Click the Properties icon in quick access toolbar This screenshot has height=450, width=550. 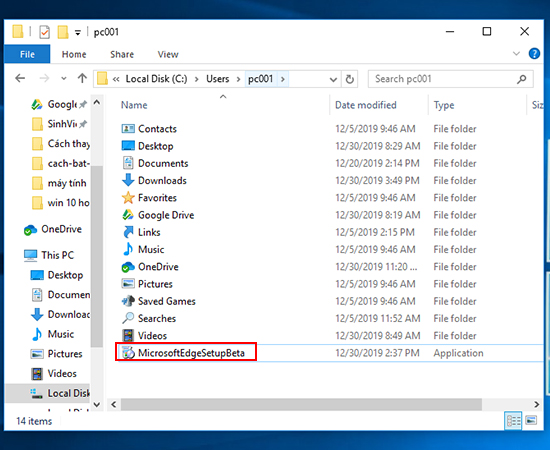point(45,32)
